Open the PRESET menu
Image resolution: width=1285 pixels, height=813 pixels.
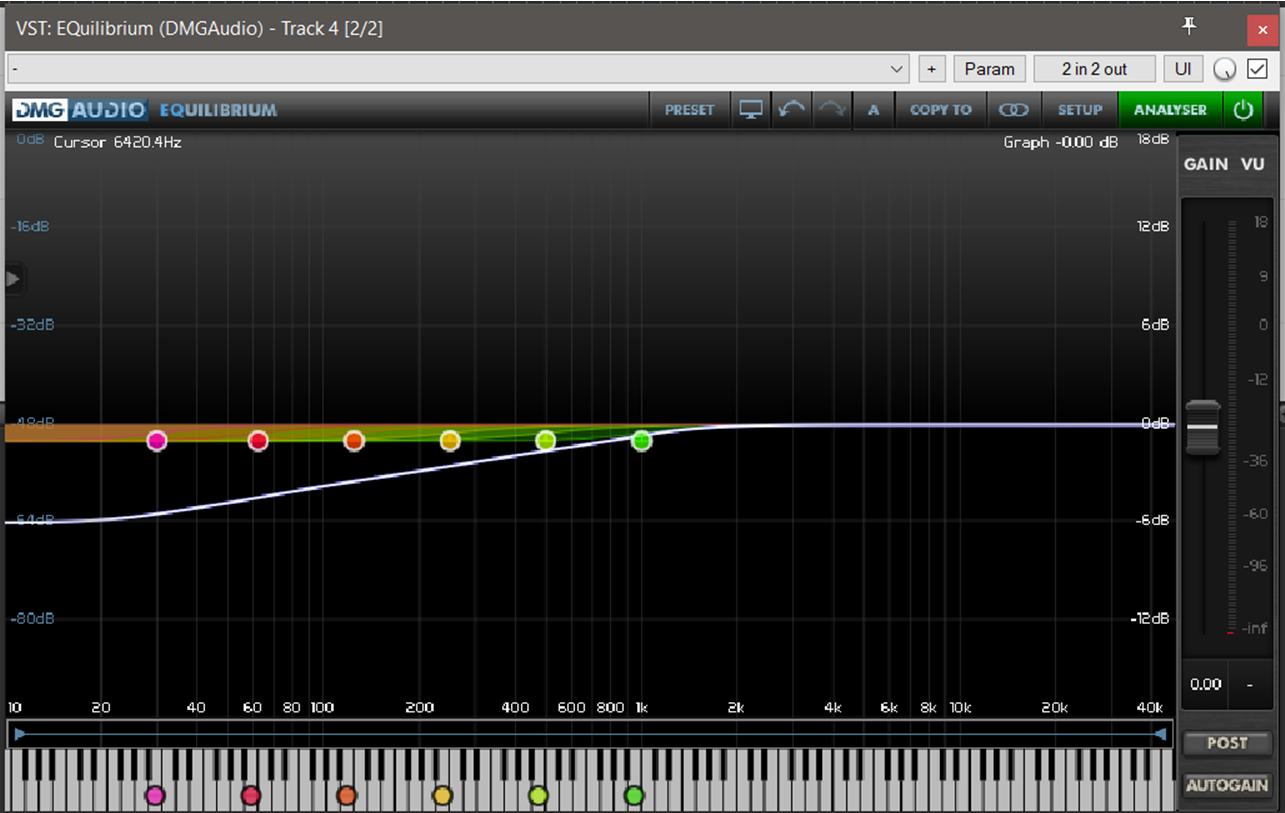pyautogui.click(x=690, y=110)
